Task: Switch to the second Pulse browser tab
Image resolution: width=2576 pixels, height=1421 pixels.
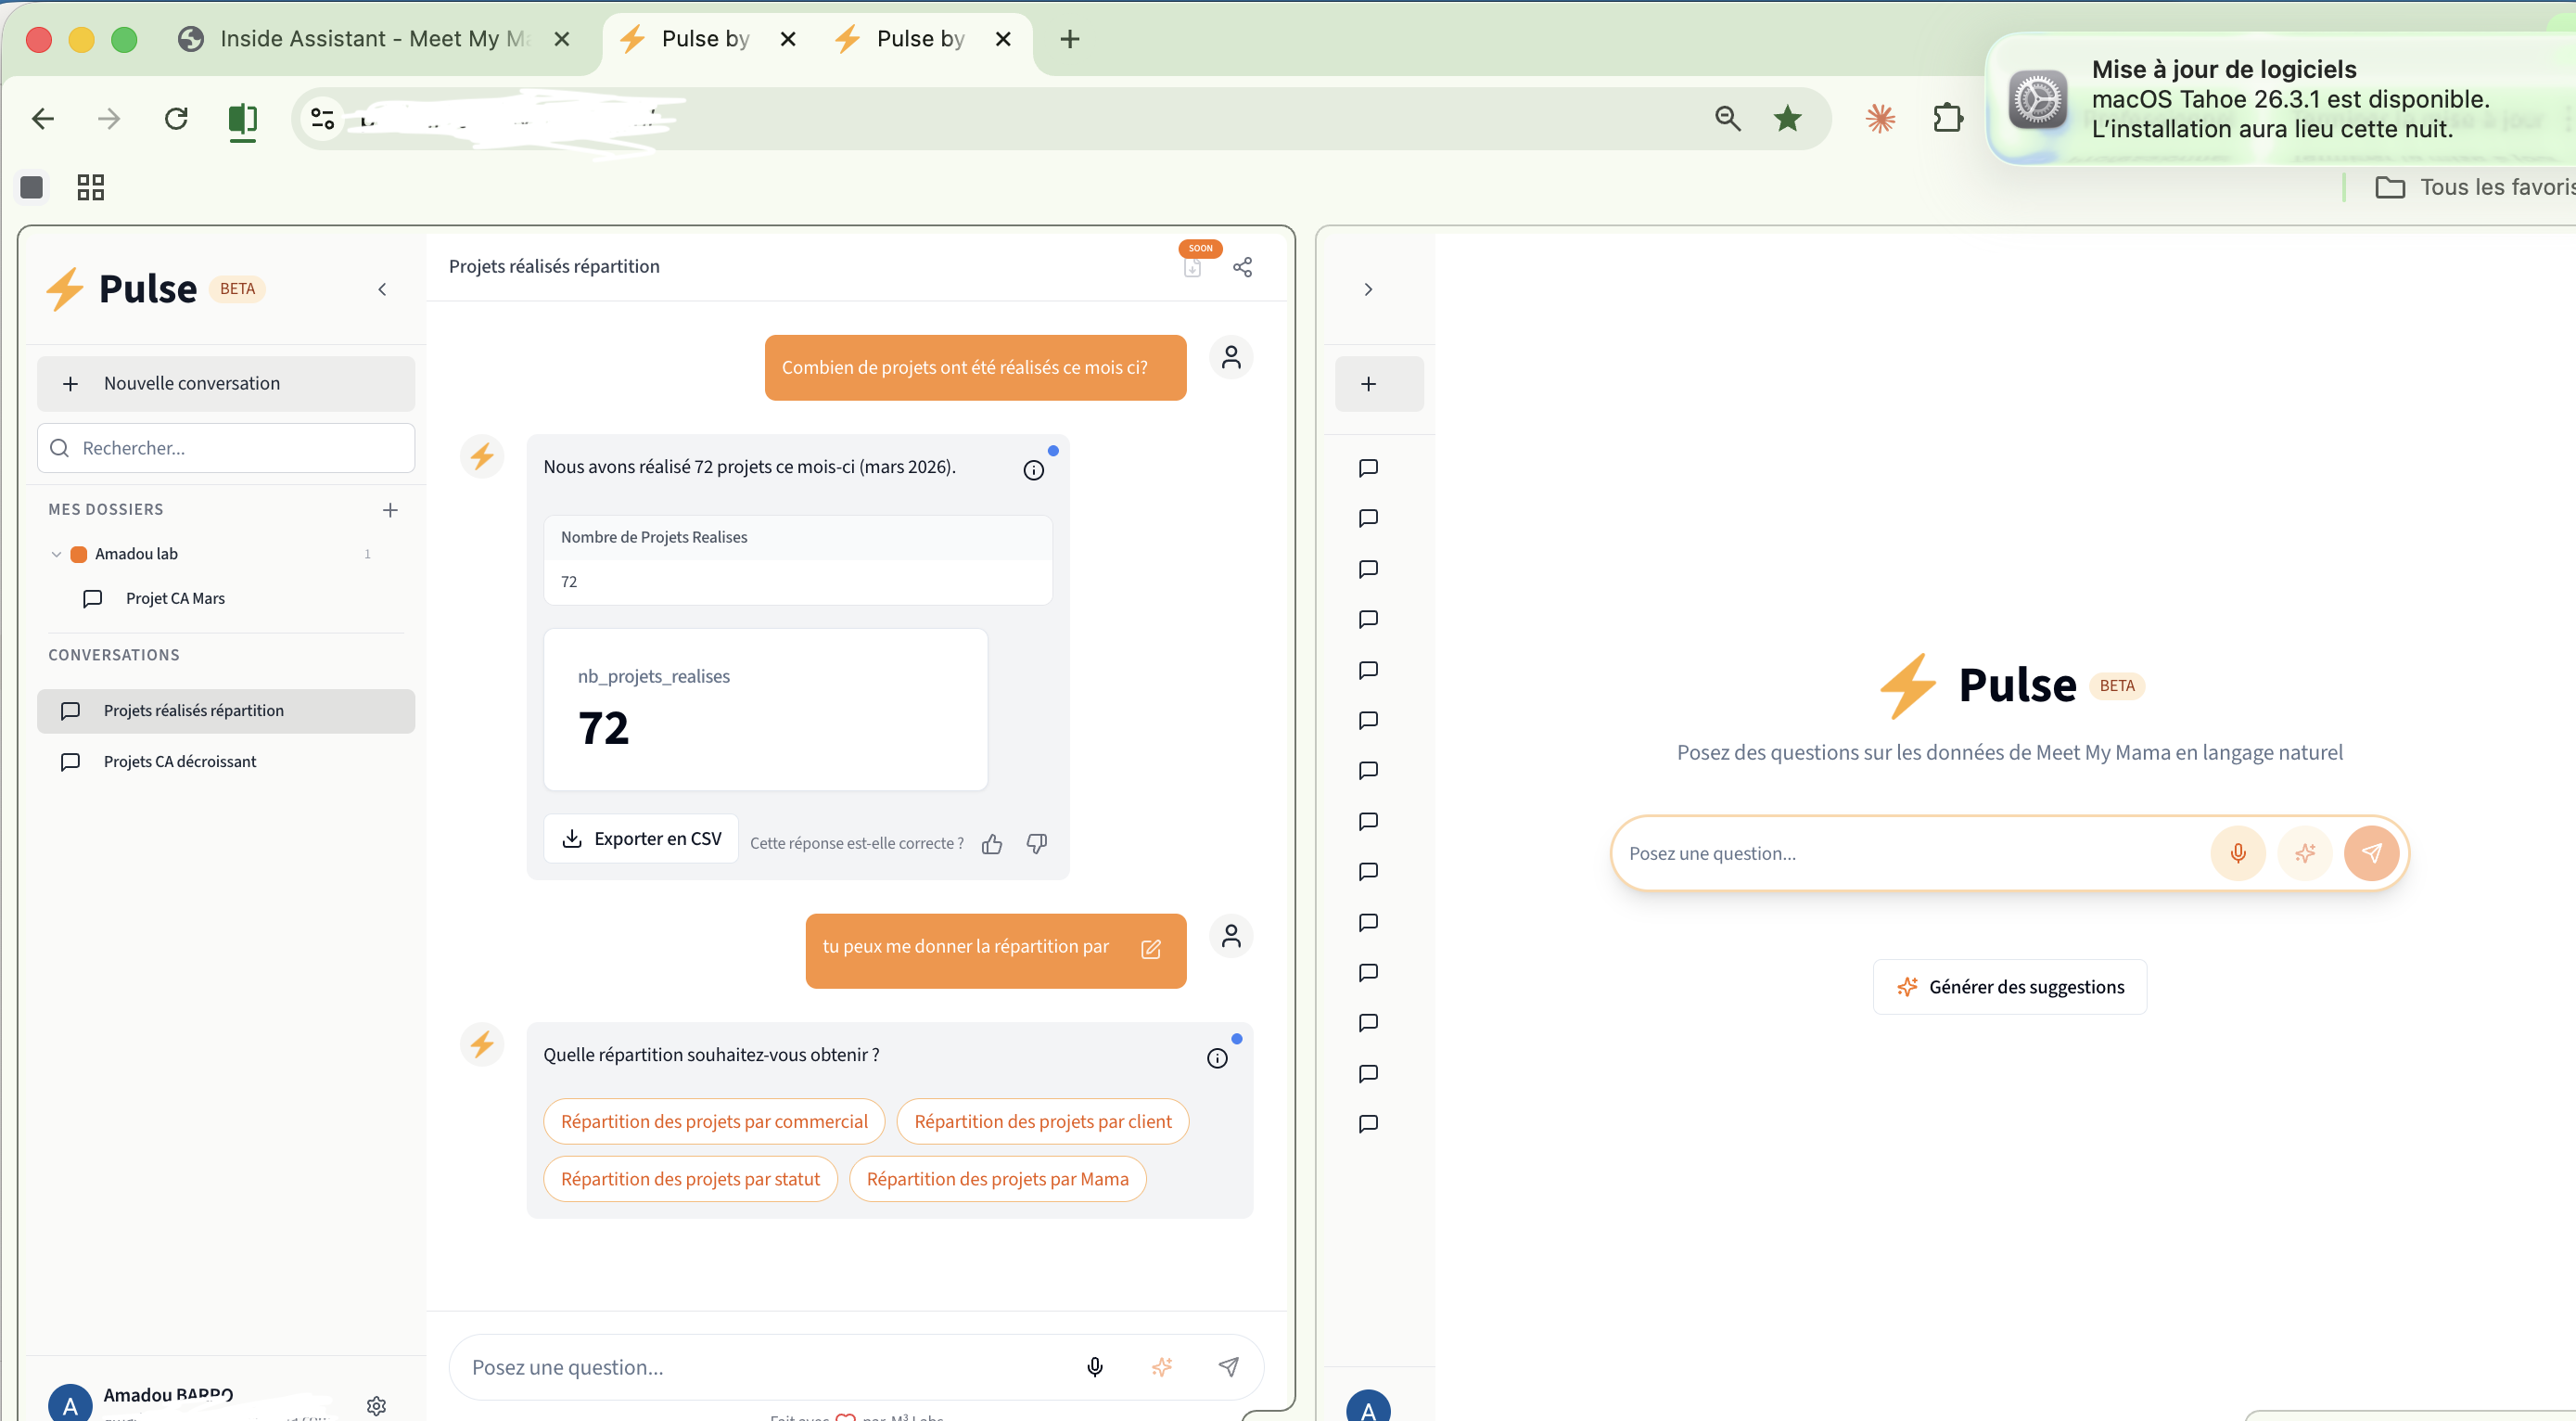Action: [920, 39]
